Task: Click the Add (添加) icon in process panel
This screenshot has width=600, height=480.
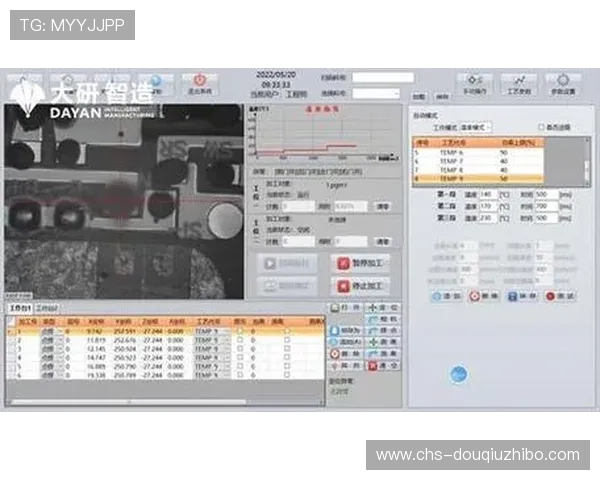Action: [437, 296]
